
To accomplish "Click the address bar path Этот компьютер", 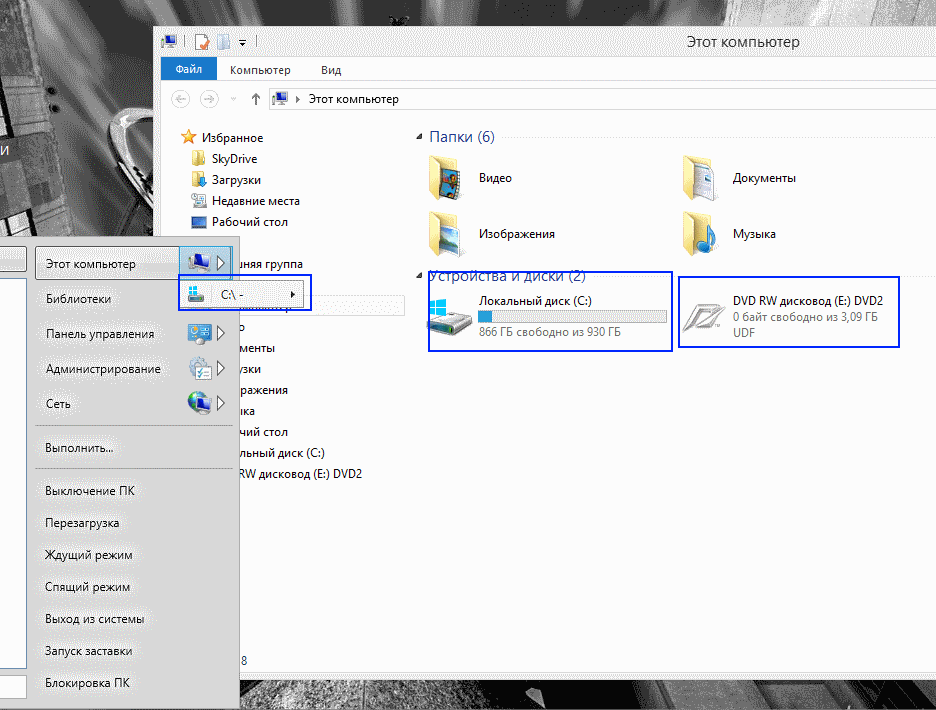I will point(353,99).
